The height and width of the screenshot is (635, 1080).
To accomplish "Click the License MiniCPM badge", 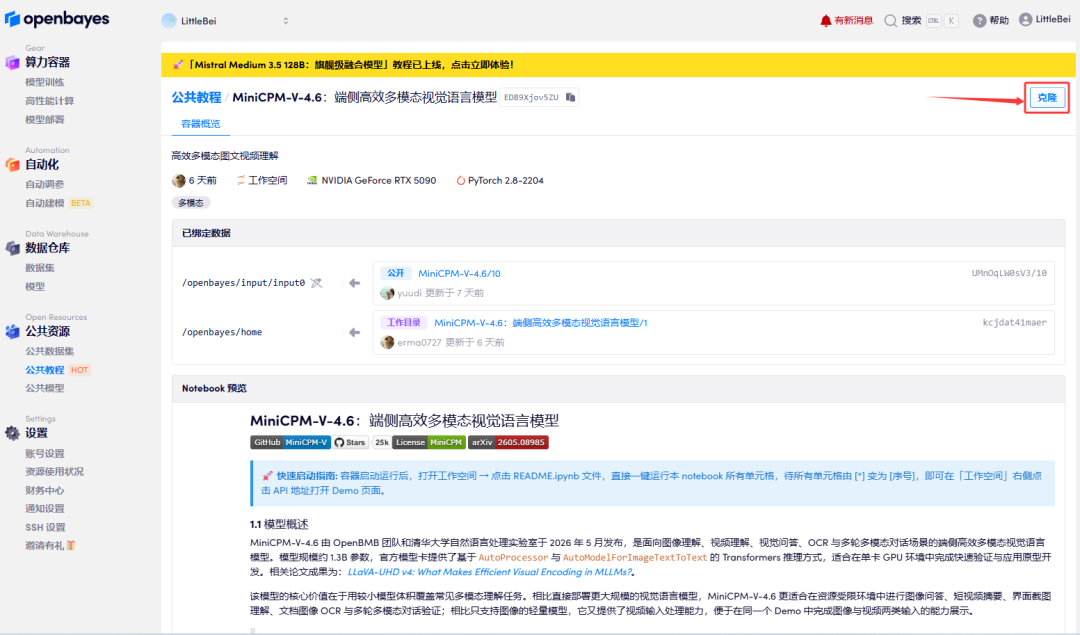I will (x=428, y=442).
